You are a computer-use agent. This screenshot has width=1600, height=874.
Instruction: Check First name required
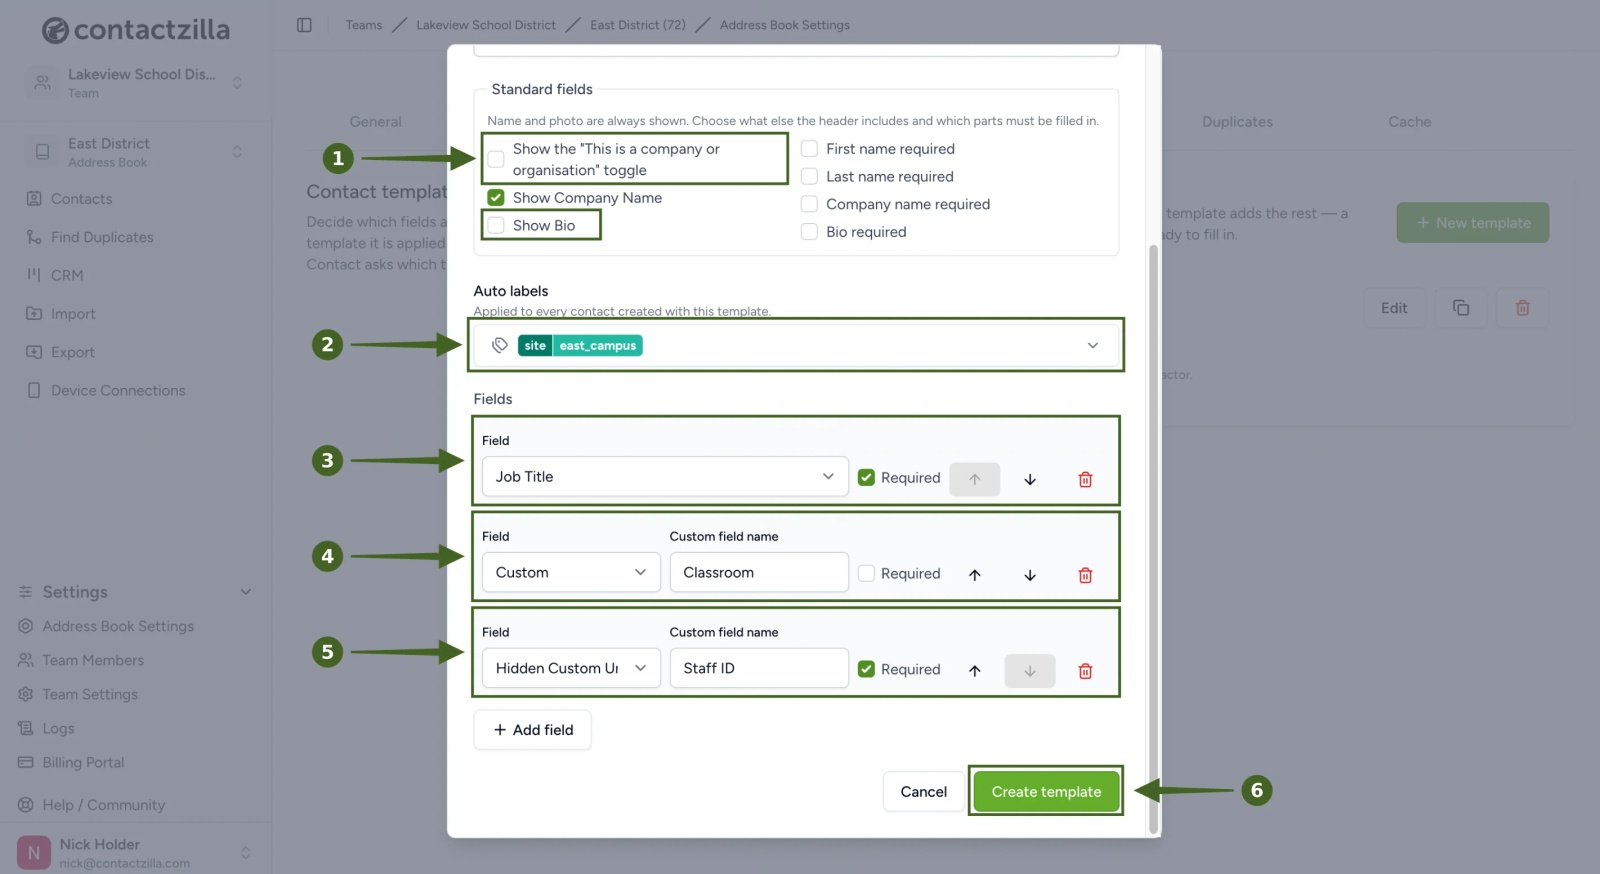point(809,149)
